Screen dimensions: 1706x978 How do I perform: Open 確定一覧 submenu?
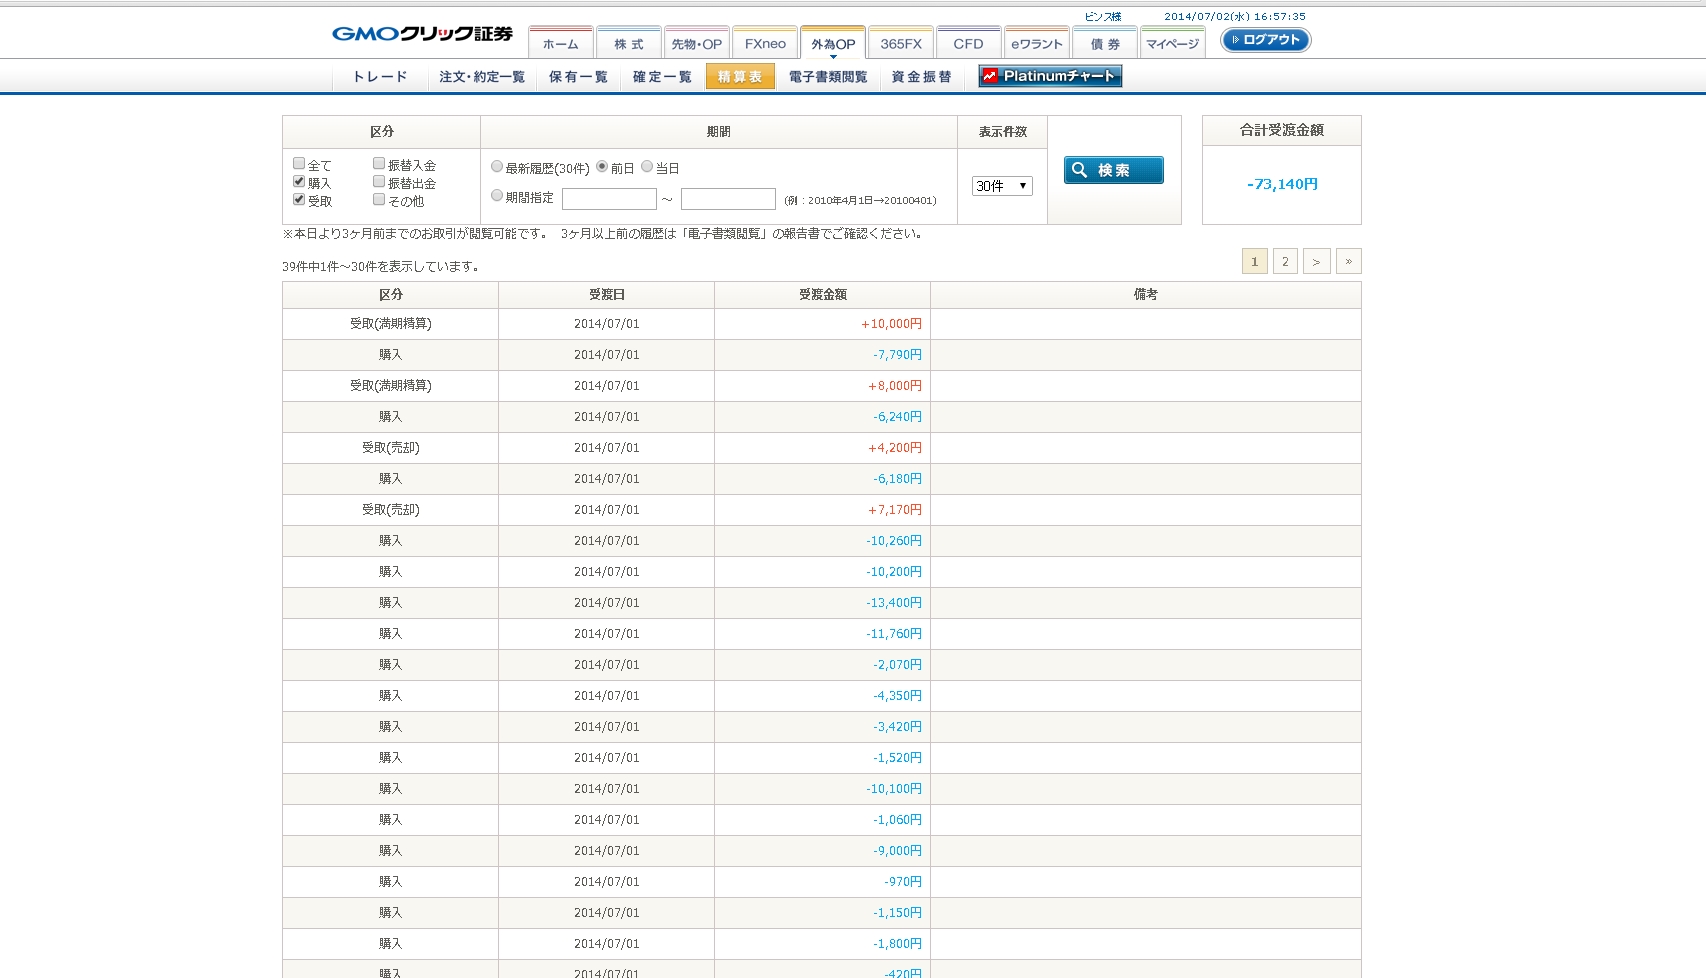point(662,77)
